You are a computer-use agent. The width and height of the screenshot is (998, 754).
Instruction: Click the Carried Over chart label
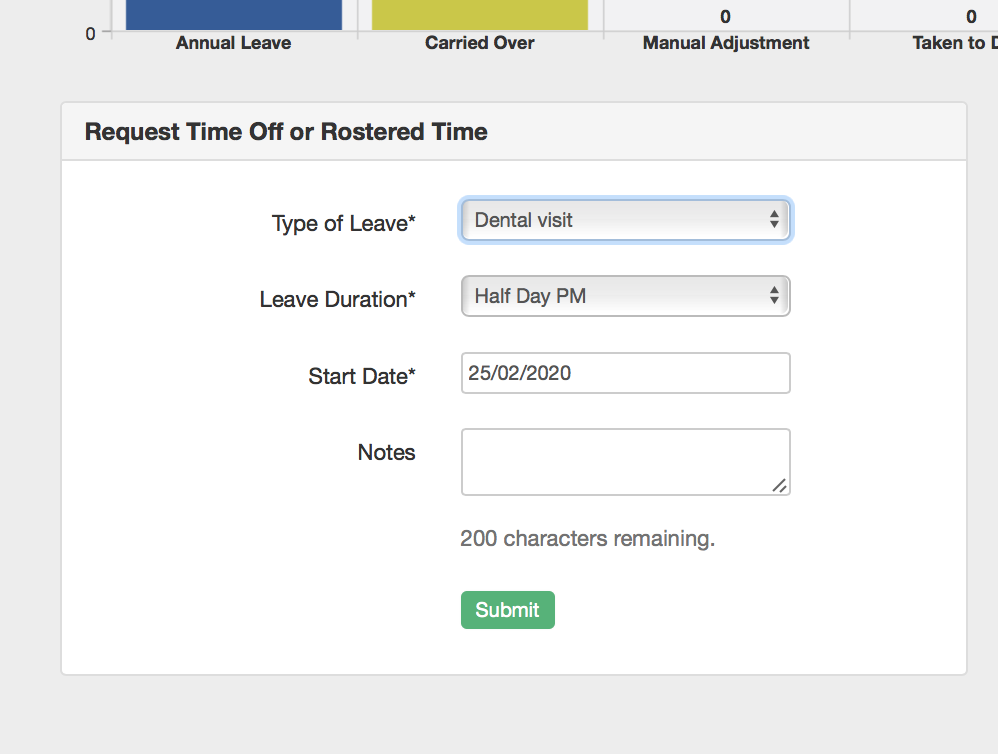pyautogui.click(x=480, y=43)
